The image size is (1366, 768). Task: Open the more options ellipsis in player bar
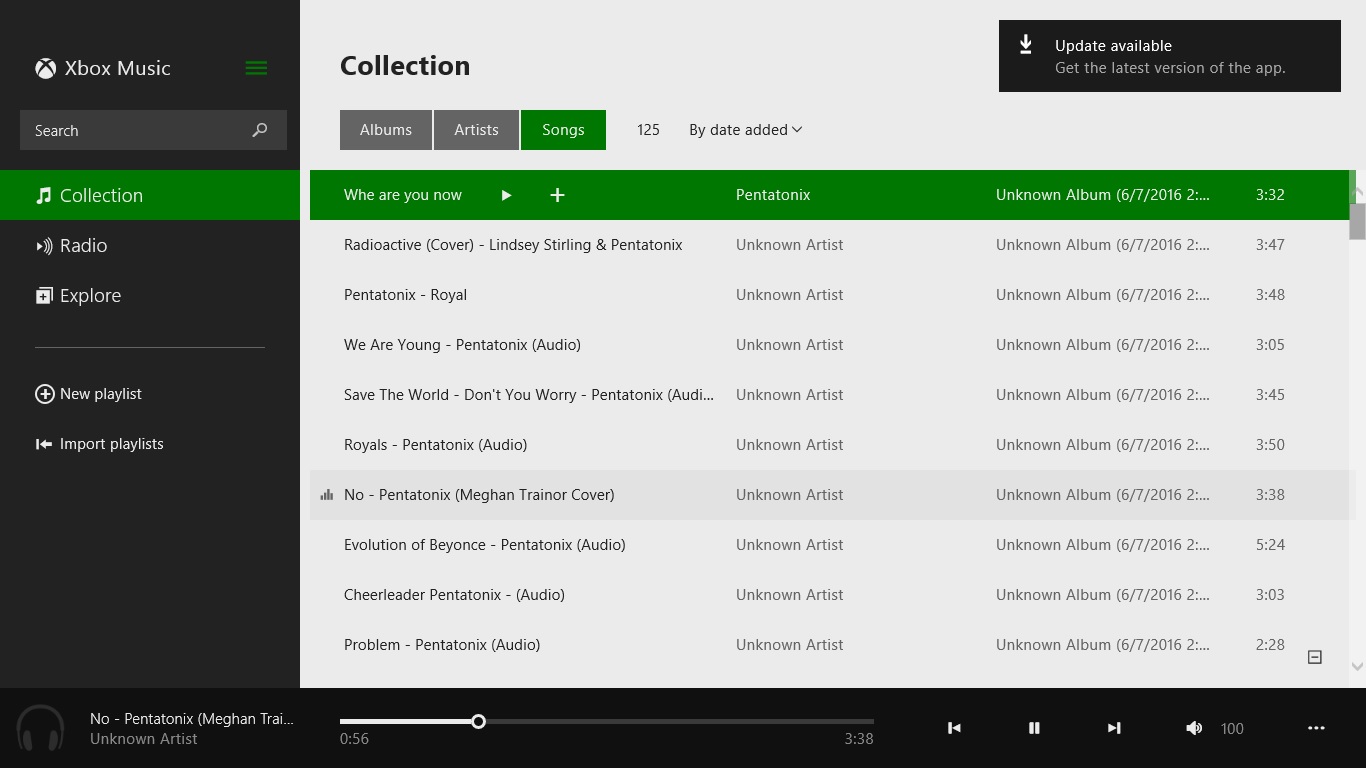point(1316,728)
